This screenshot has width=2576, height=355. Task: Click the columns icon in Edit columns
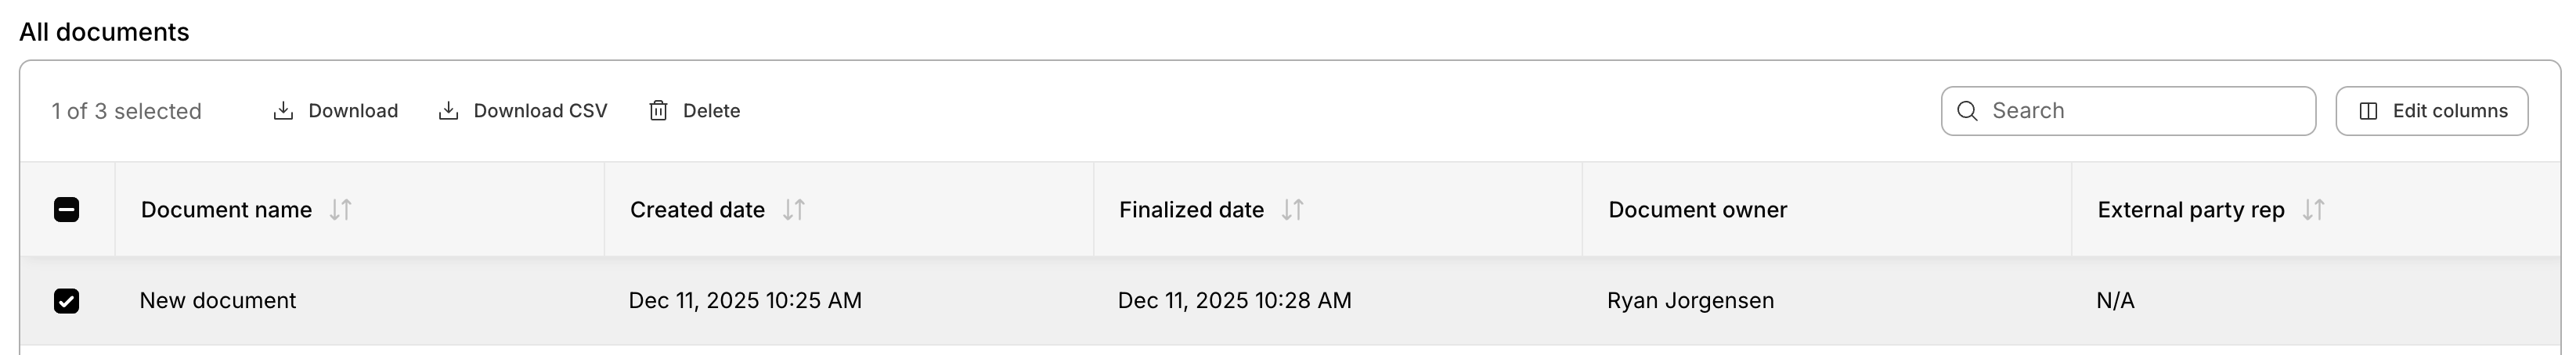click(2368, 111)
